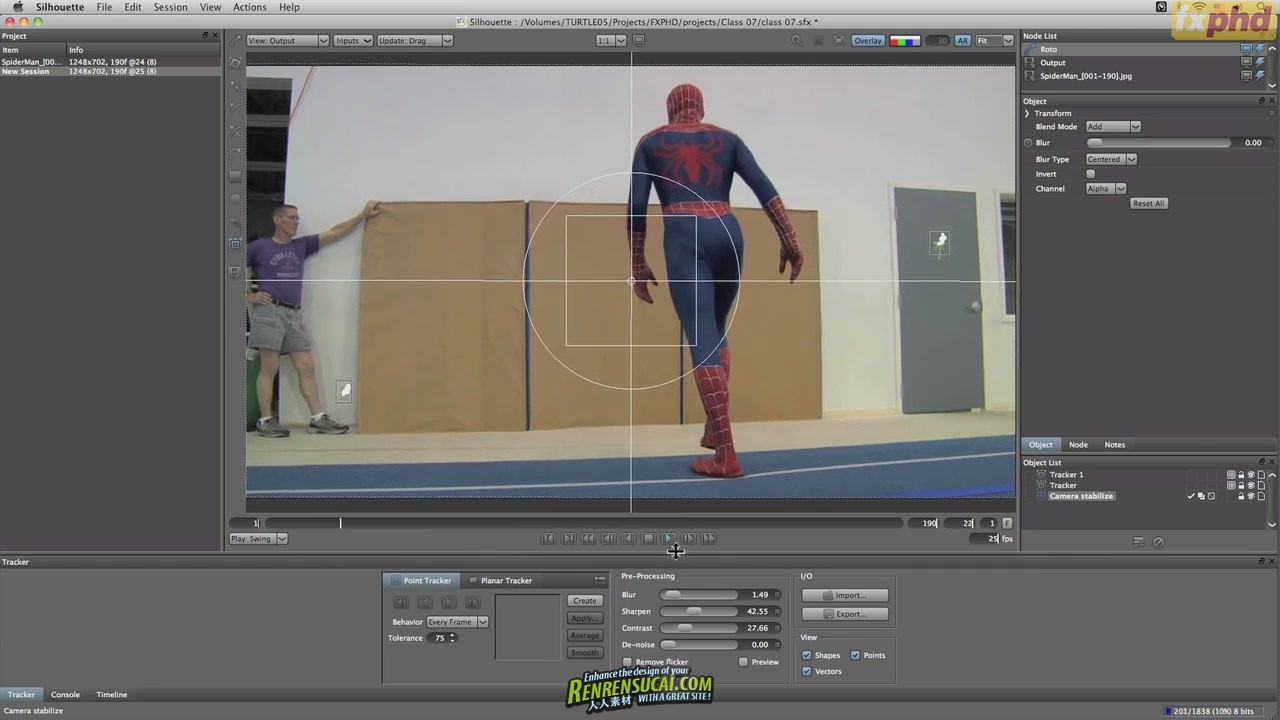Click track forward to end button in Point Tracker

coord(449,602)
